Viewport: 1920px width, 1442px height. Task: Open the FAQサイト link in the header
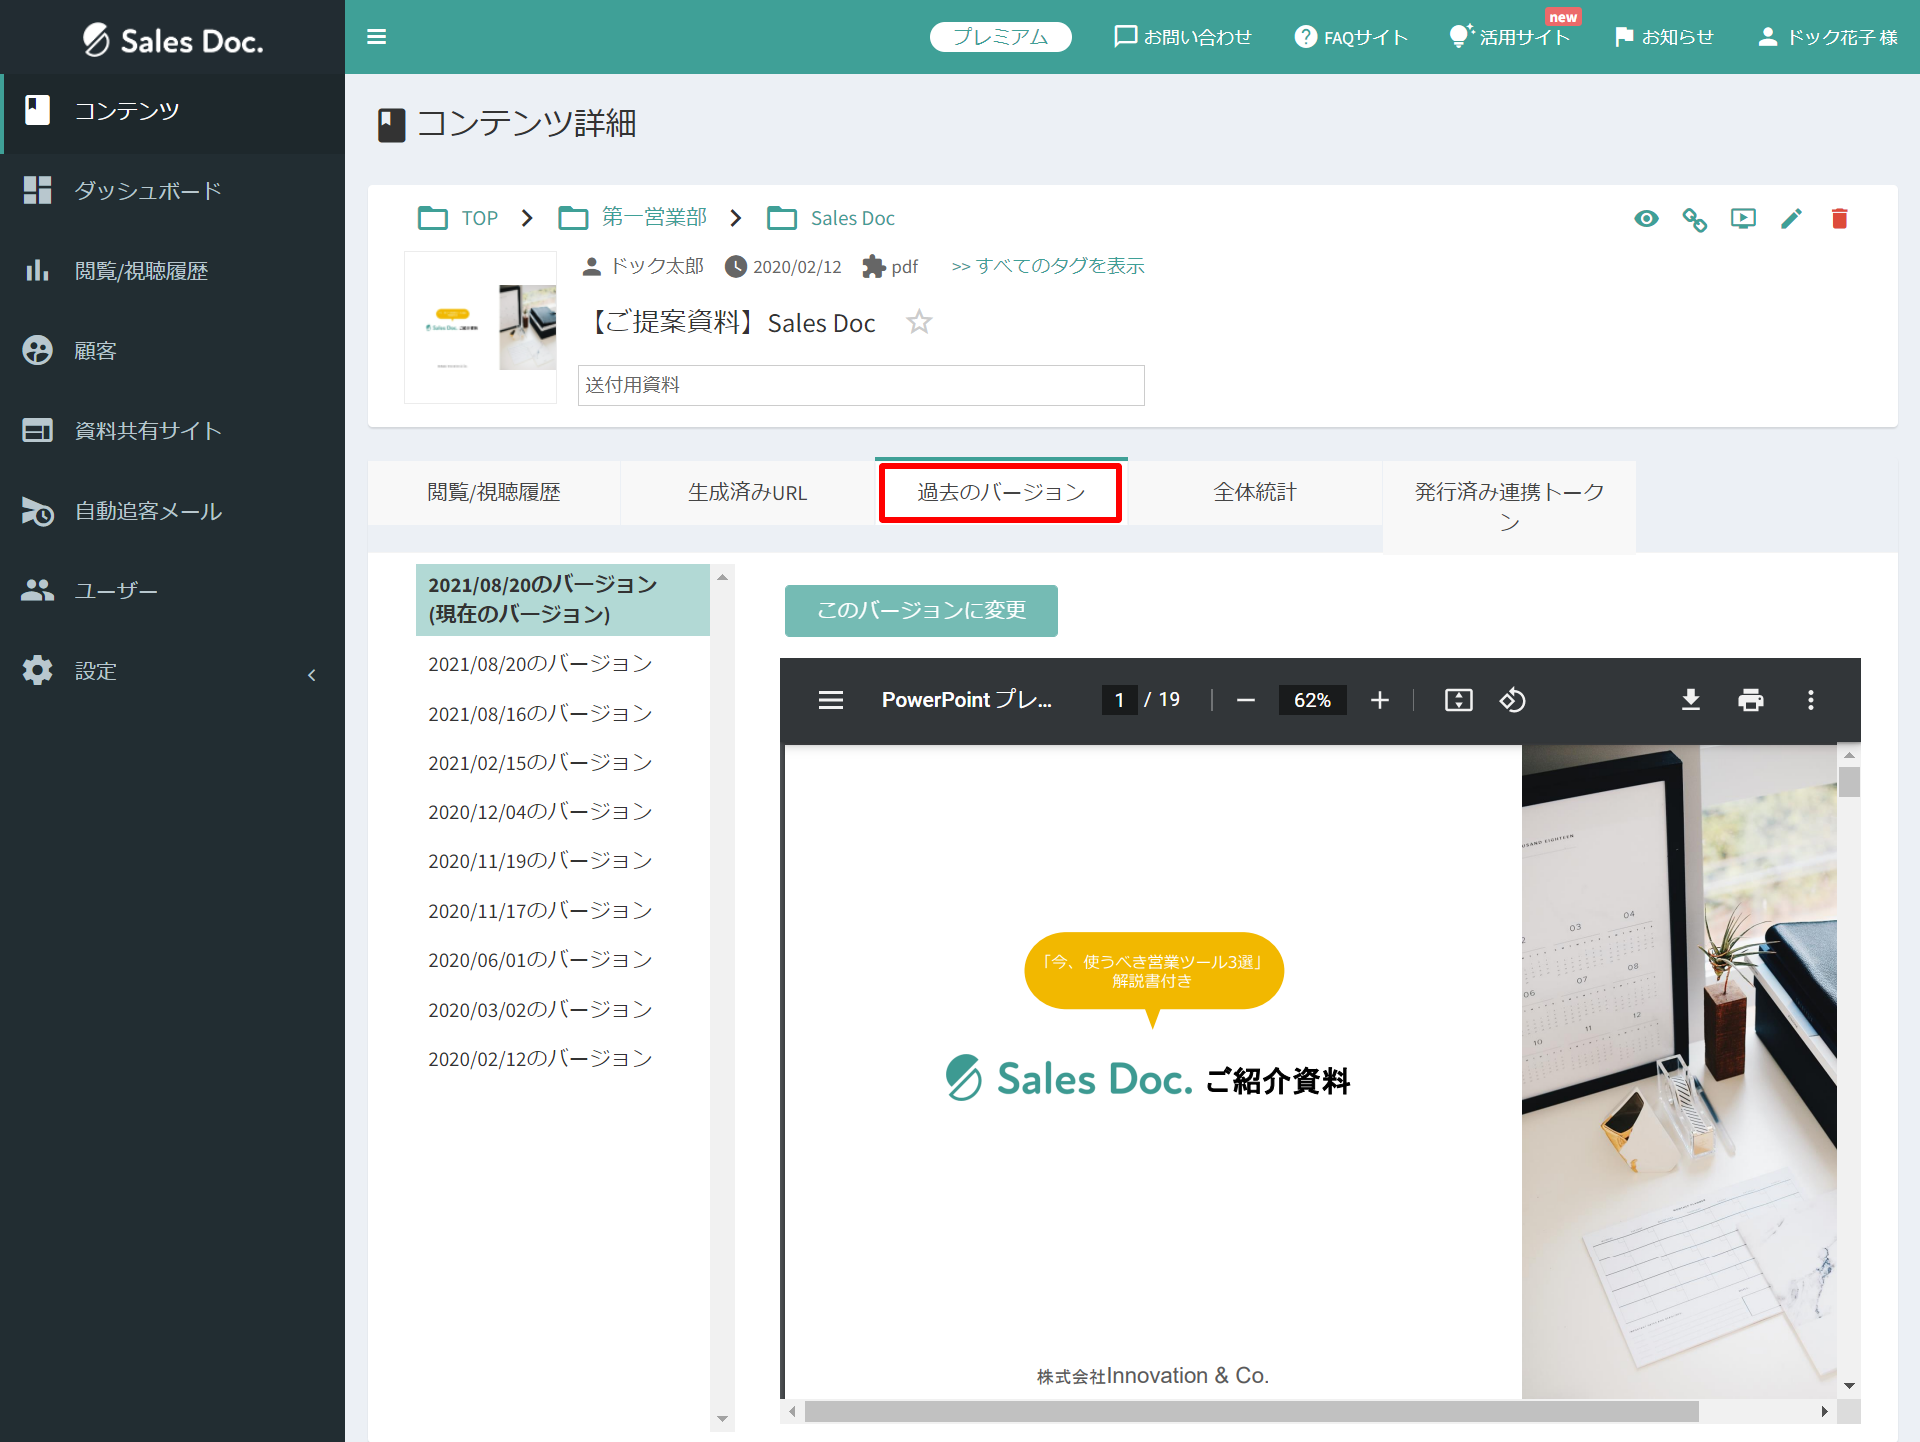click(1351, 36)
